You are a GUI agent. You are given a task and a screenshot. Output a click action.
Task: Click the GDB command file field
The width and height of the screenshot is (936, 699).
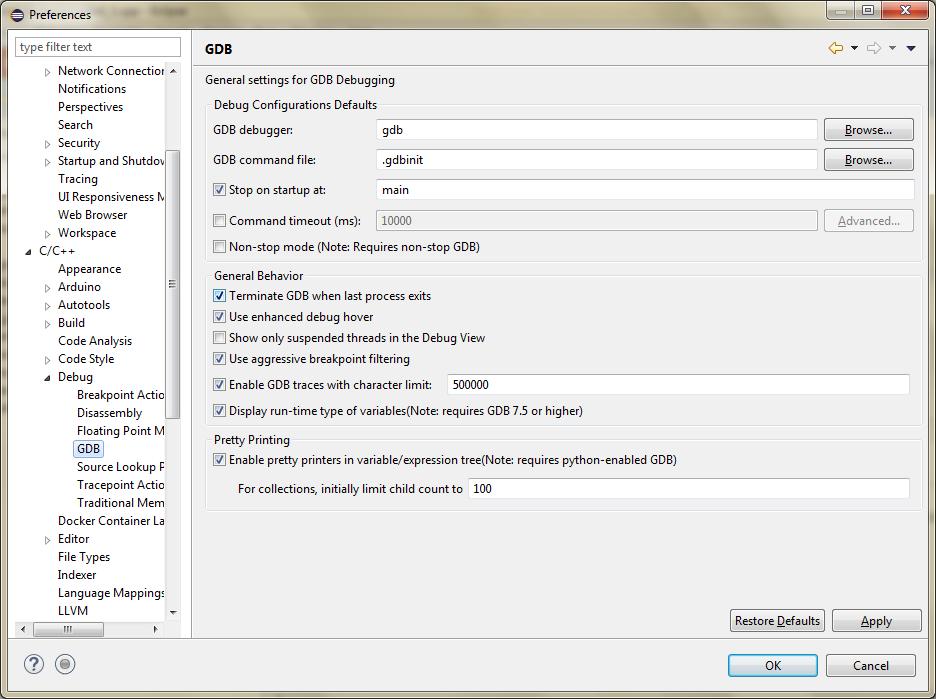click(597, 160)
